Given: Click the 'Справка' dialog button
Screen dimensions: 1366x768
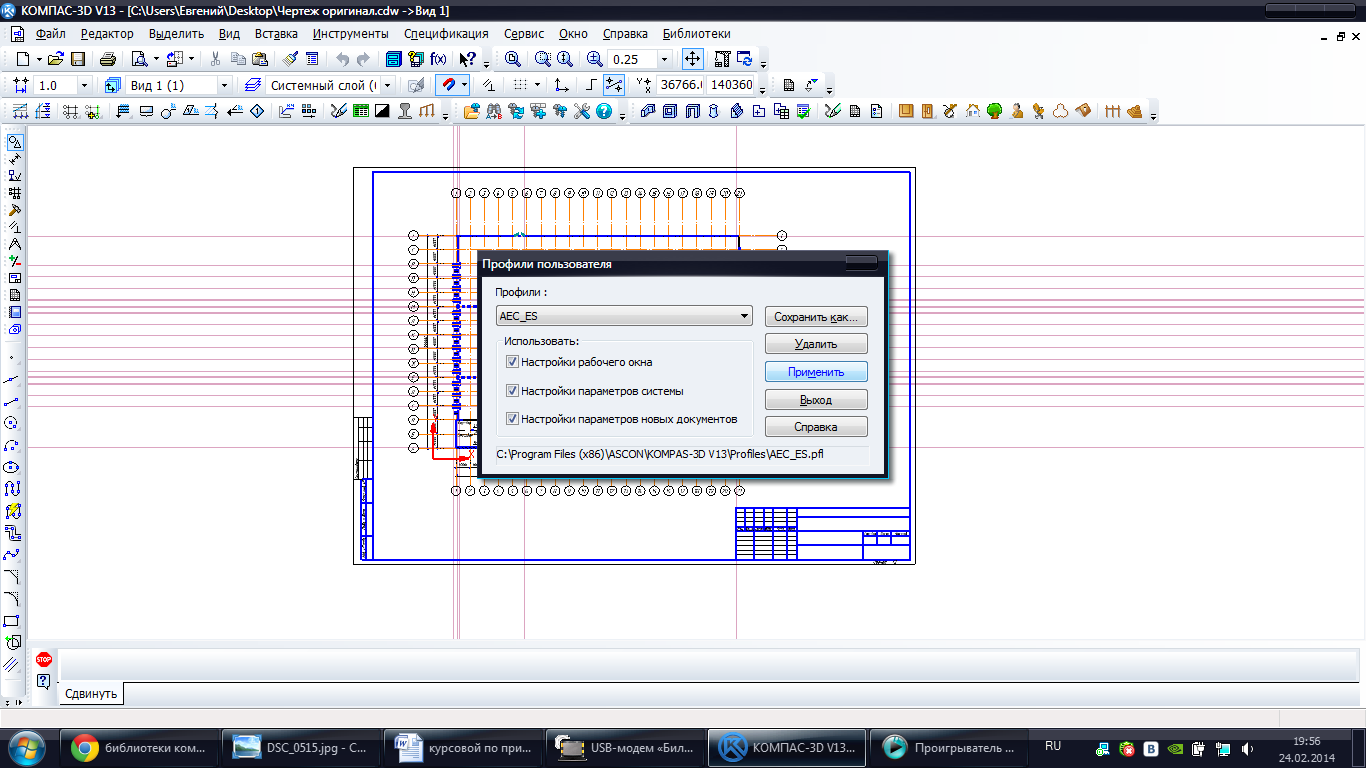Looking at the screenshot, I should 816,427.
